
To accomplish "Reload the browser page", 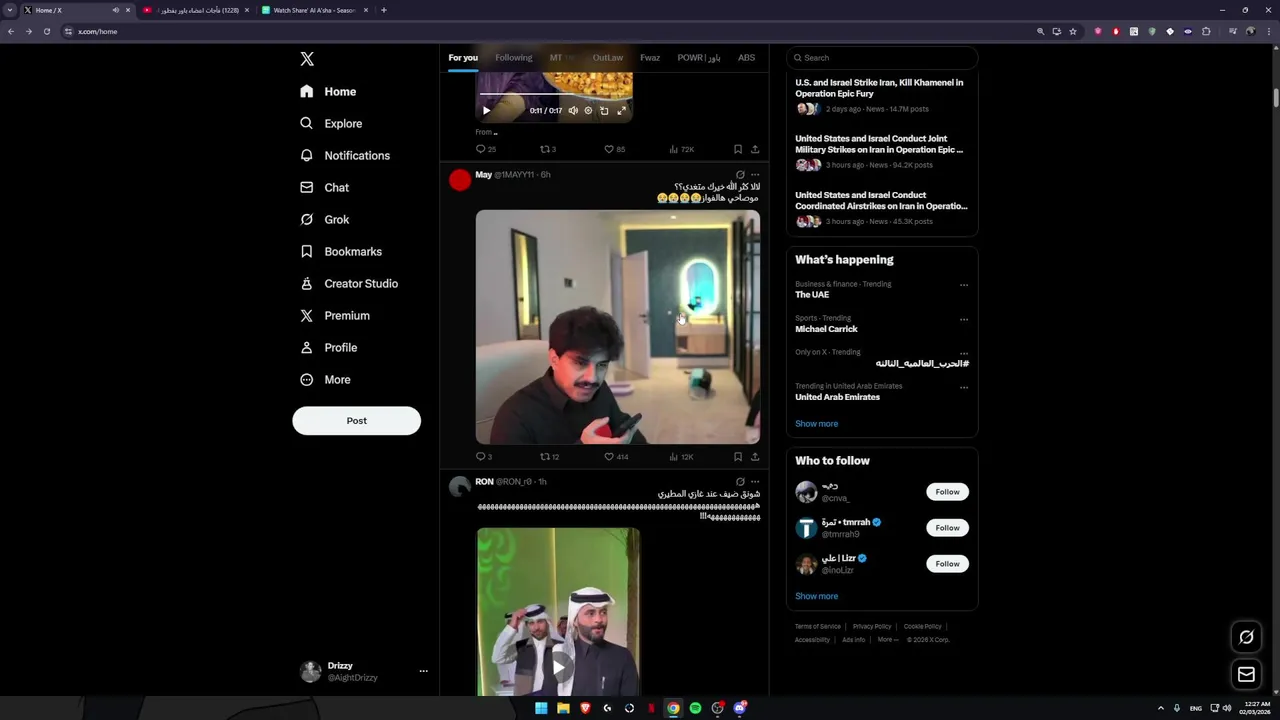I will coord(46,31).
